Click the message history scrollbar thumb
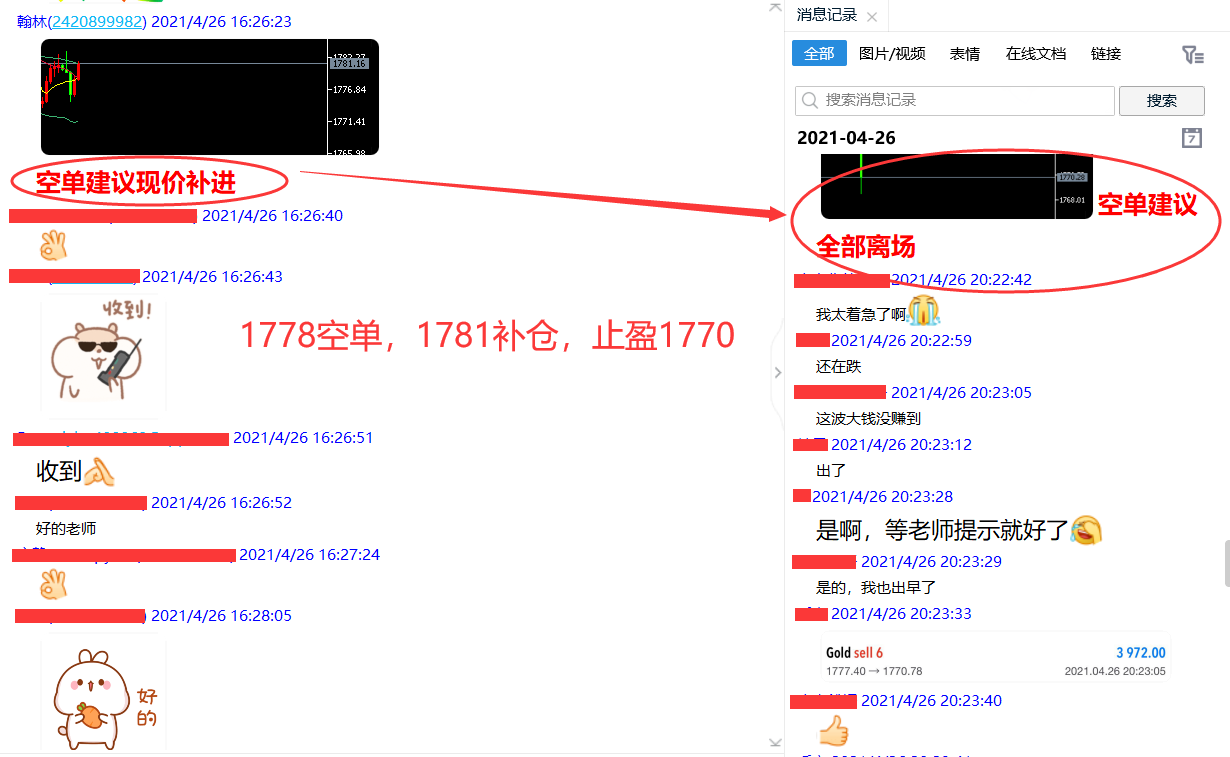Viewport: 1230px width, 757px height. coord(1226,564)
